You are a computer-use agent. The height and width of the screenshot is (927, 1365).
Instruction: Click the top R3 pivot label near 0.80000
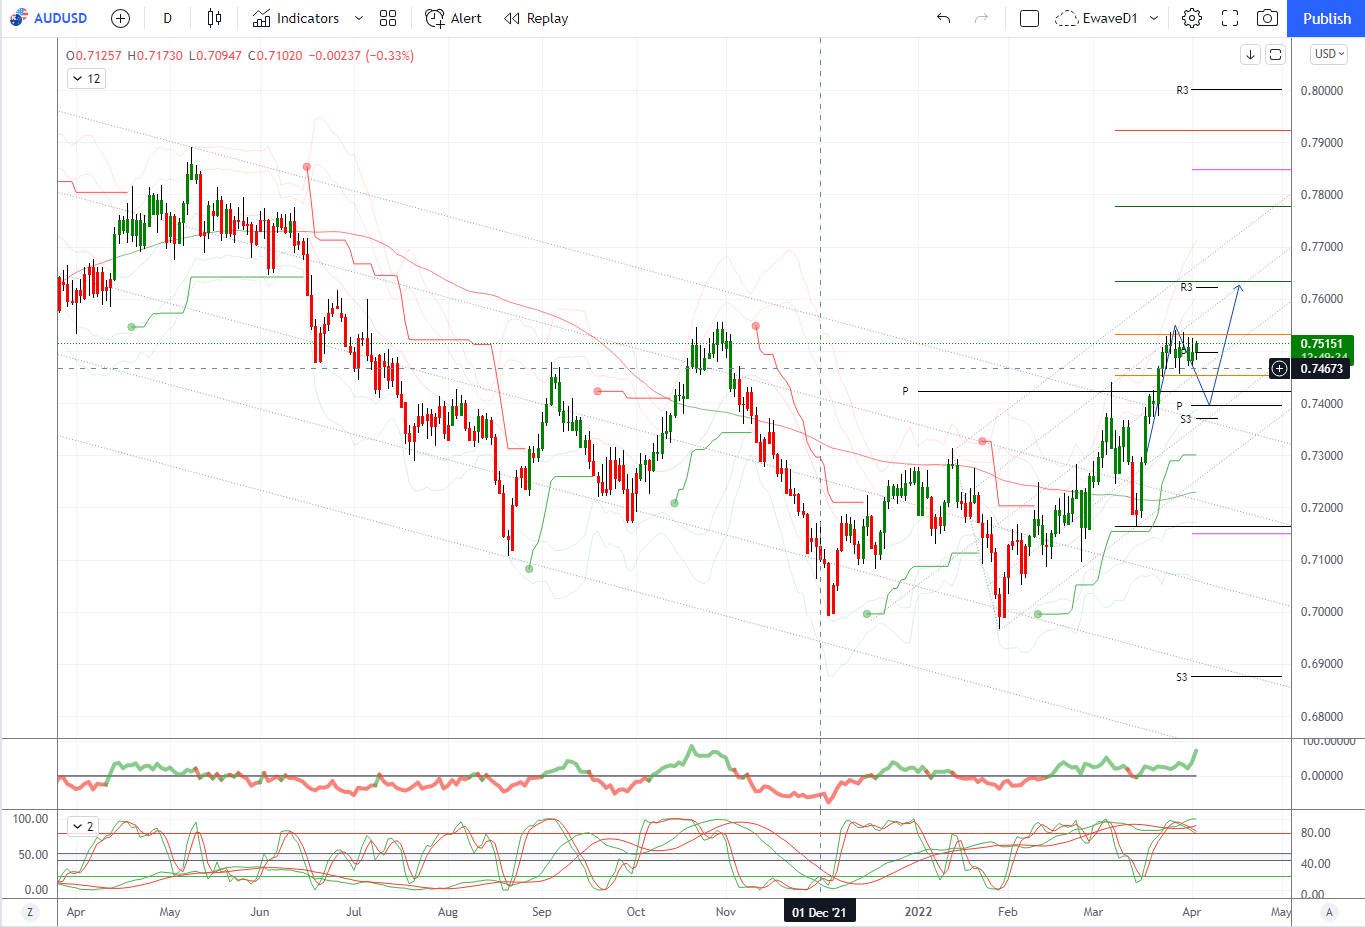(x=1182, y=90)
